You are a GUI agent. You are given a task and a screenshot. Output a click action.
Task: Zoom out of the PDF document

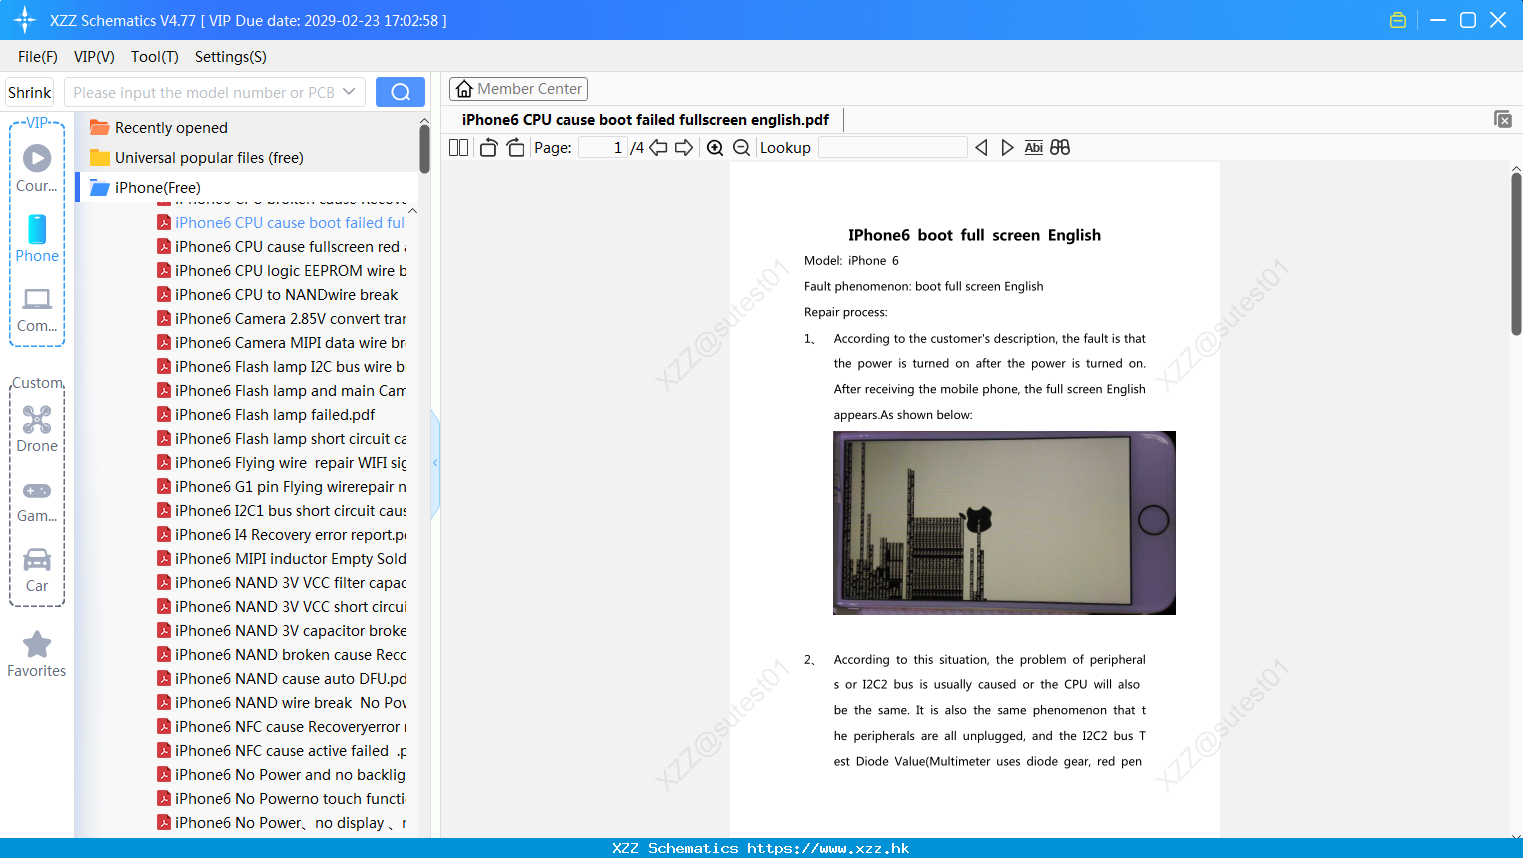(741, 148)
